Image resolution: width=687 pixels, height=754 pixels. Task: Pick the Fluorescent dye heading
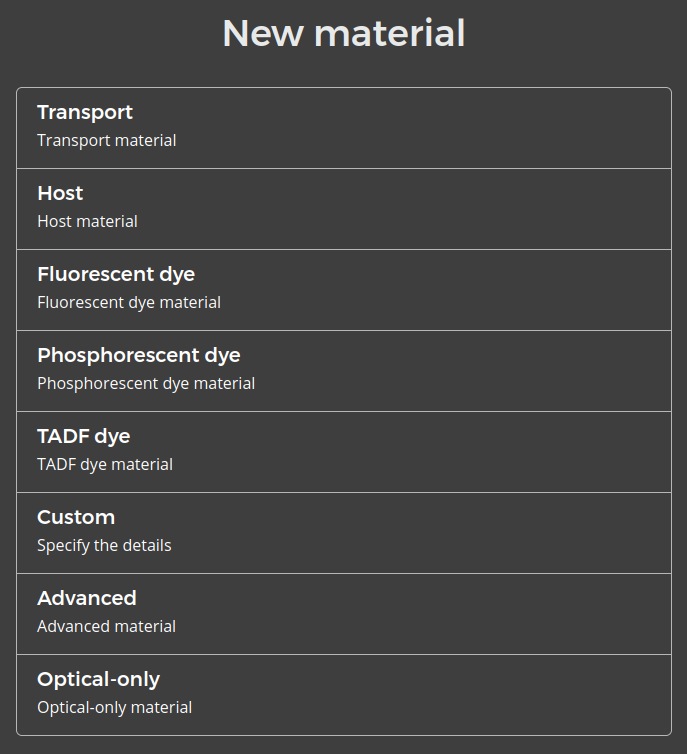point(116,274)
